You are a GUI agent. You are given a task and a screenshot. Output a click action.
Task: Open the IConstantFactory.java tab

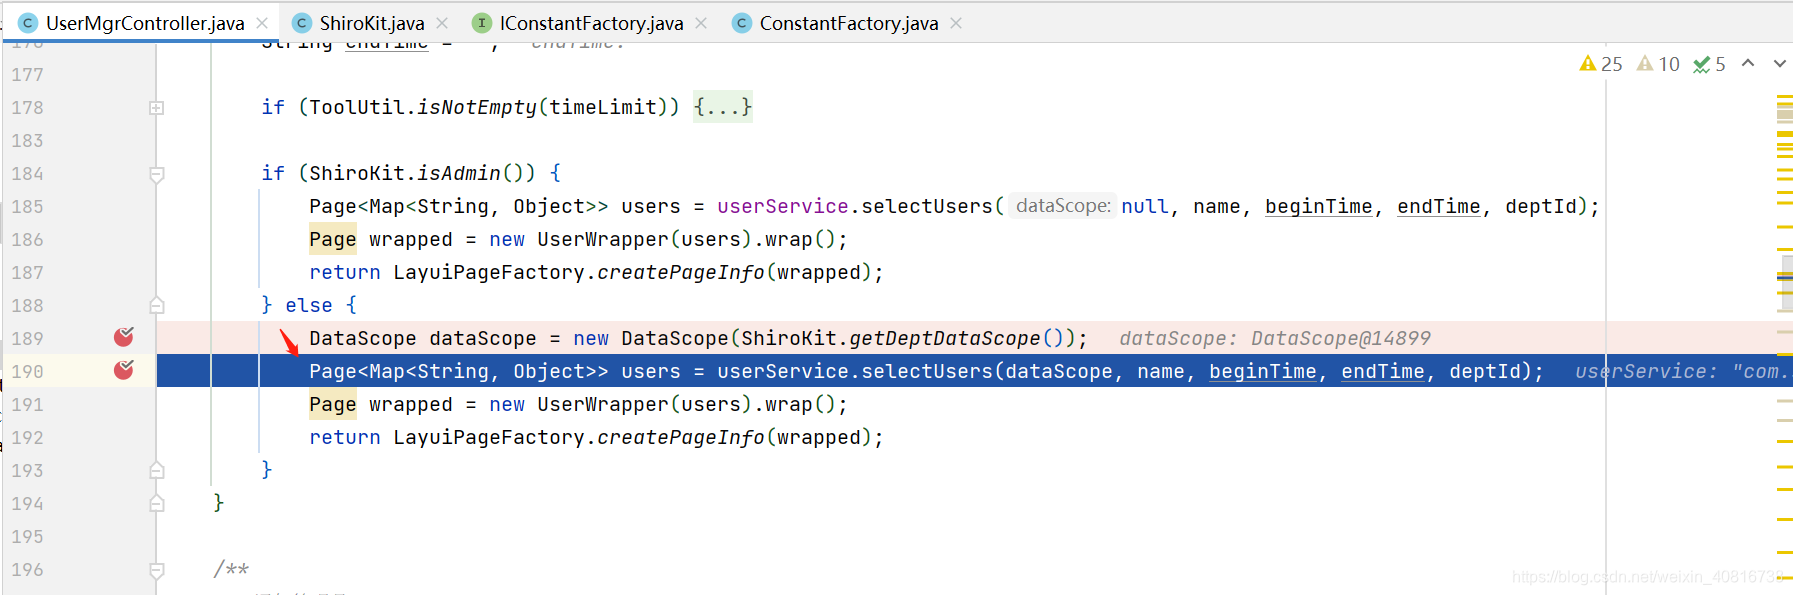591,23
